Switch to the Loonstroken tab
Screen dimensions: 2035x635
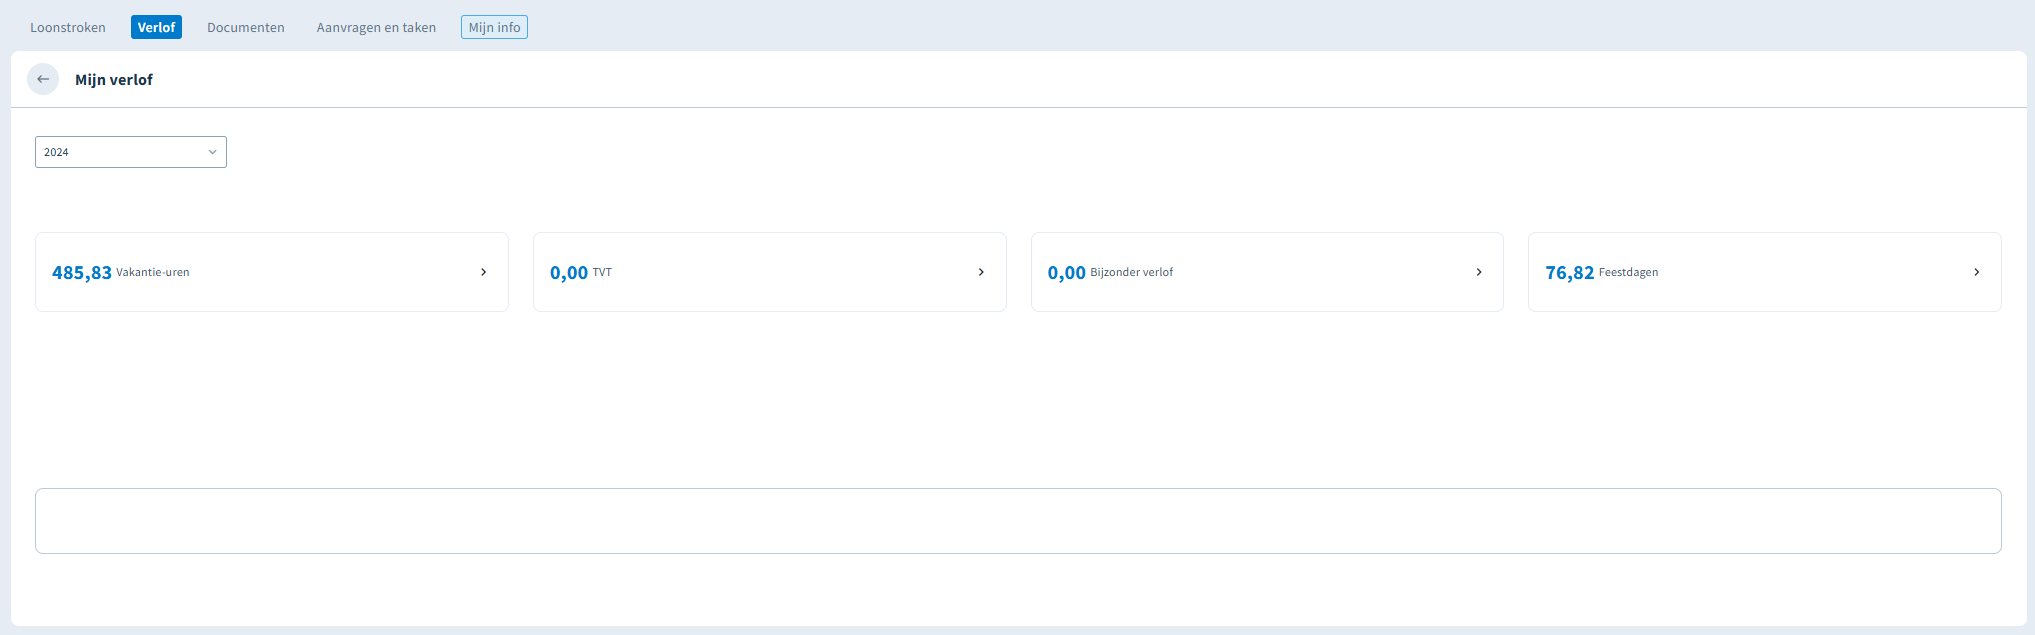click(x=68, y=27)
